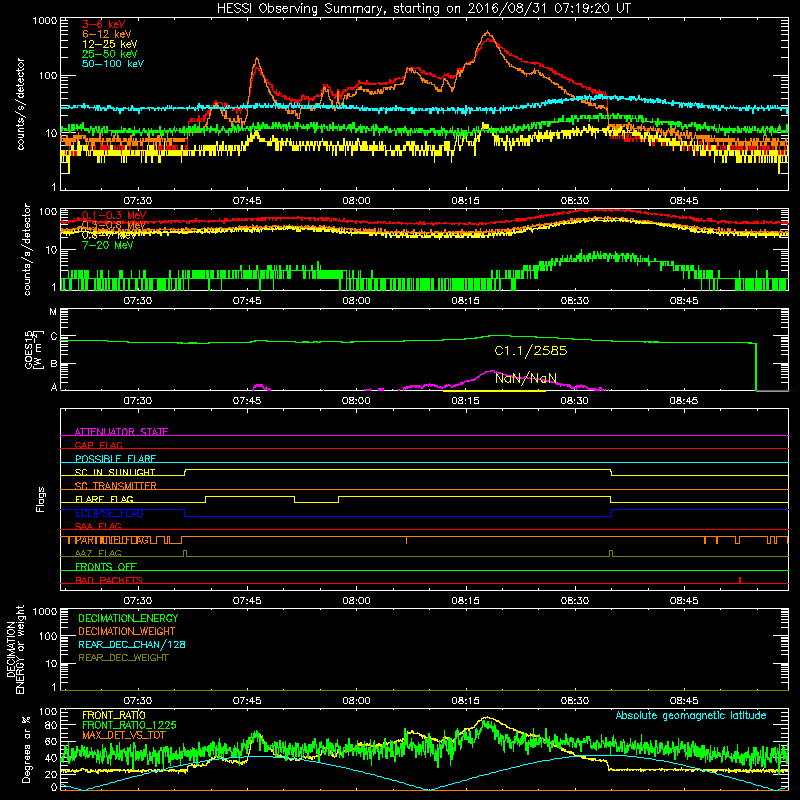Click the C1.1/2585 flare annotation

tap(531, 351)
